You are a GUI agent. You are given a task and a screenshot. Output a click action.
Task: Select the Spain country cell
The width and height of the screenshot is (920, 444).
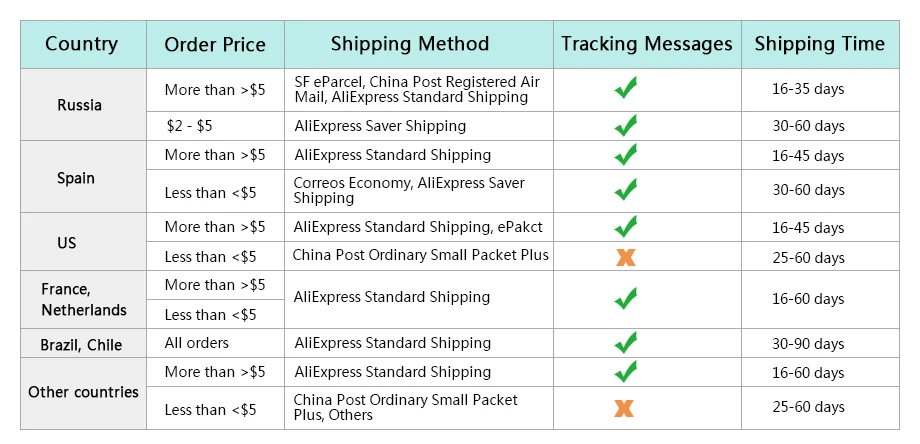(83, 177)
